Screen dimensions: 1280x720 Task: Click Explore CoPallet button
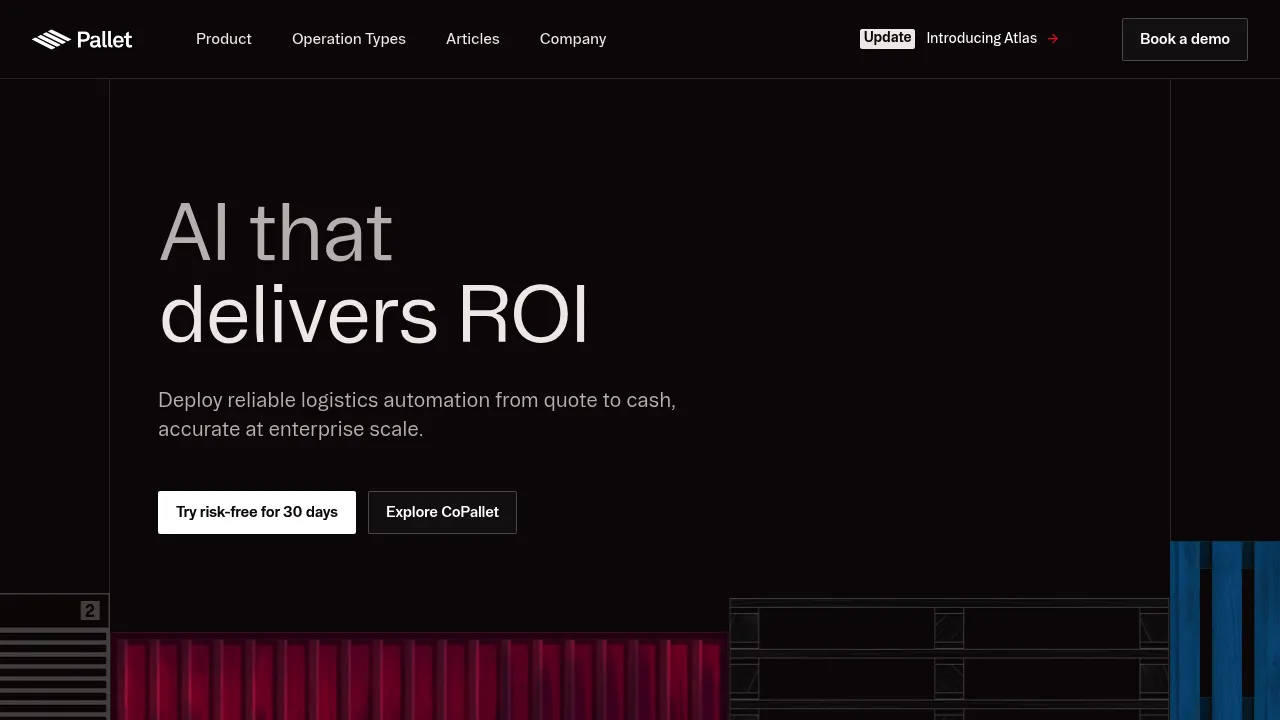(442, 512)
